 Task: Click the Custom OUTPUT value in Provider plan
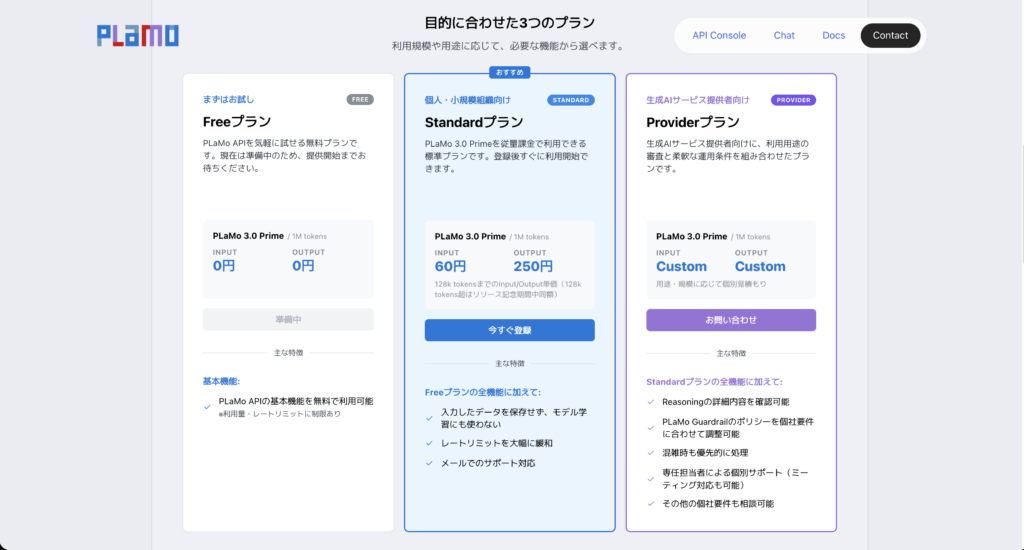click(760, 267)
